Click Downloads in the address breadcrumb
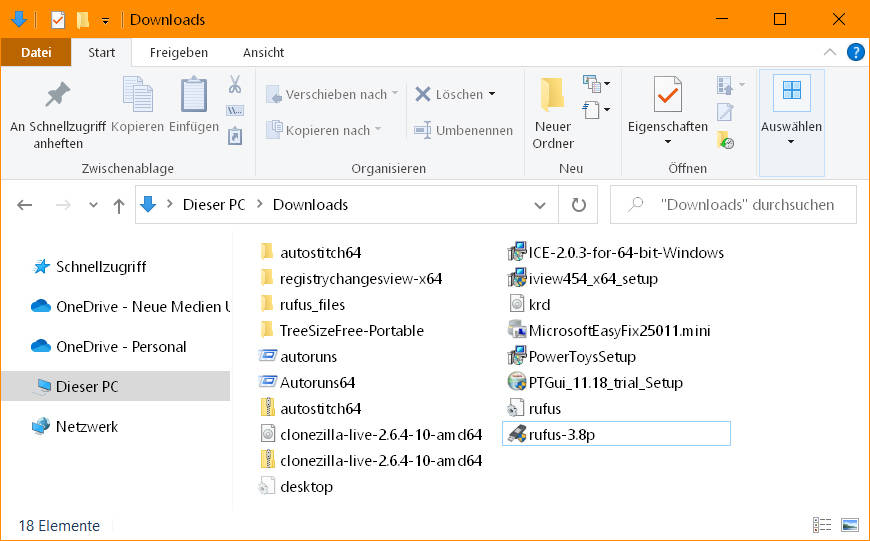The image size is (870, 541). tap(310, 205)
